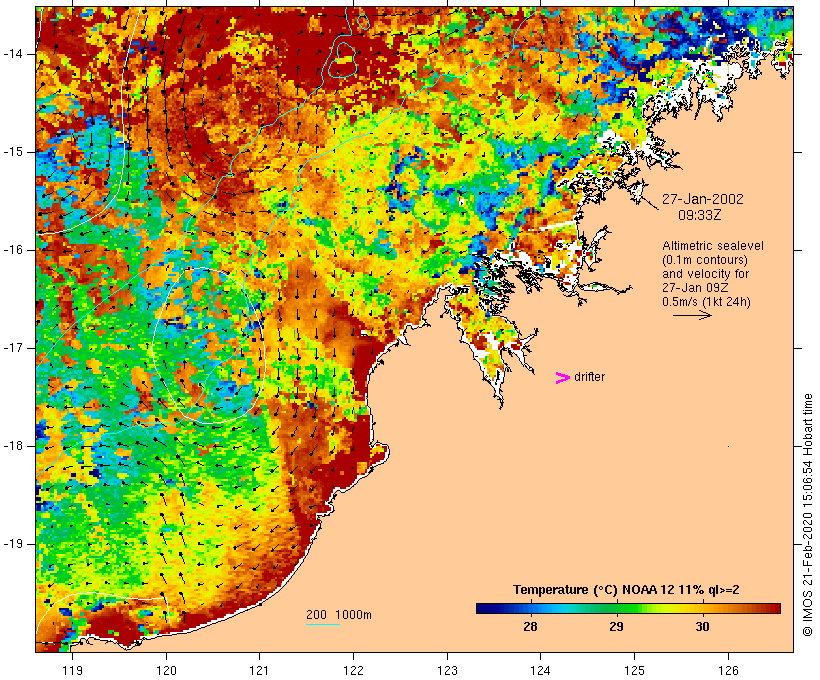This screenshot has height=680, width=820.
Task: Click the temperature colorbar
Action: click(628, 608)
